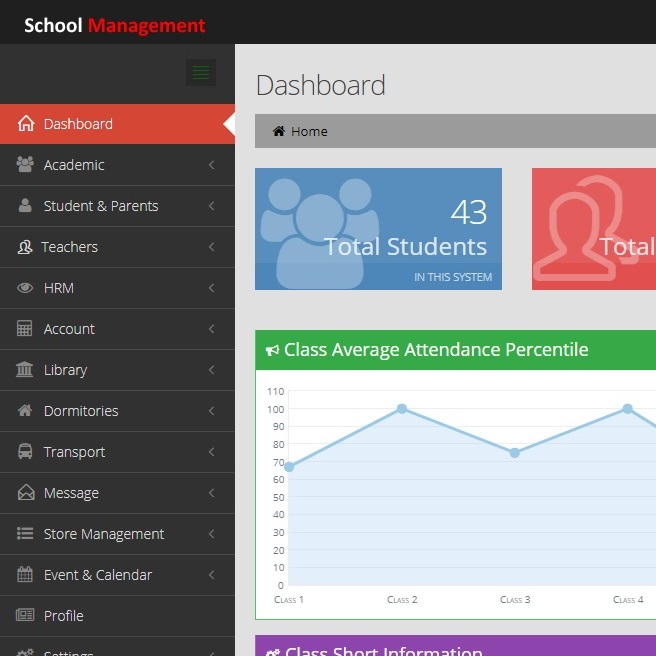Viewport: 656px width, 656px height.
Task: Open the HRM menu label
Action: tap(59, 288)
